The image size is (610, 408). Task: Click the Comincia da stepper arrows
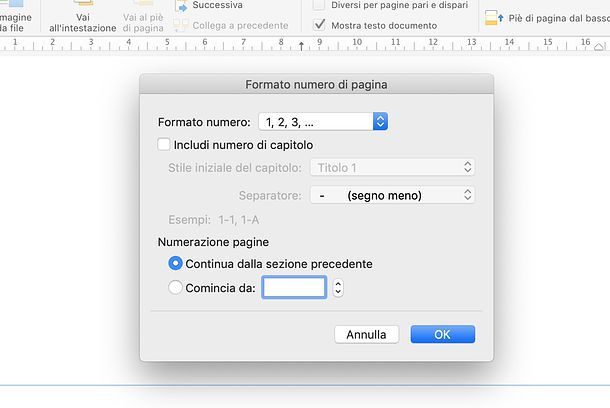[x=338, y=288]
